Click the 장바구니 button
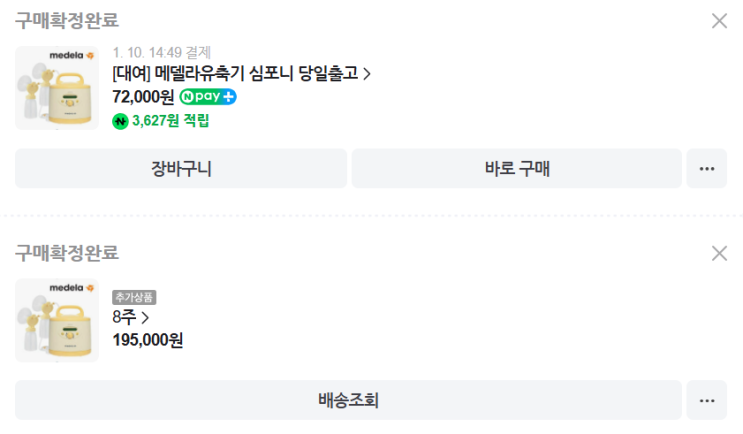 tap(181, 169)
